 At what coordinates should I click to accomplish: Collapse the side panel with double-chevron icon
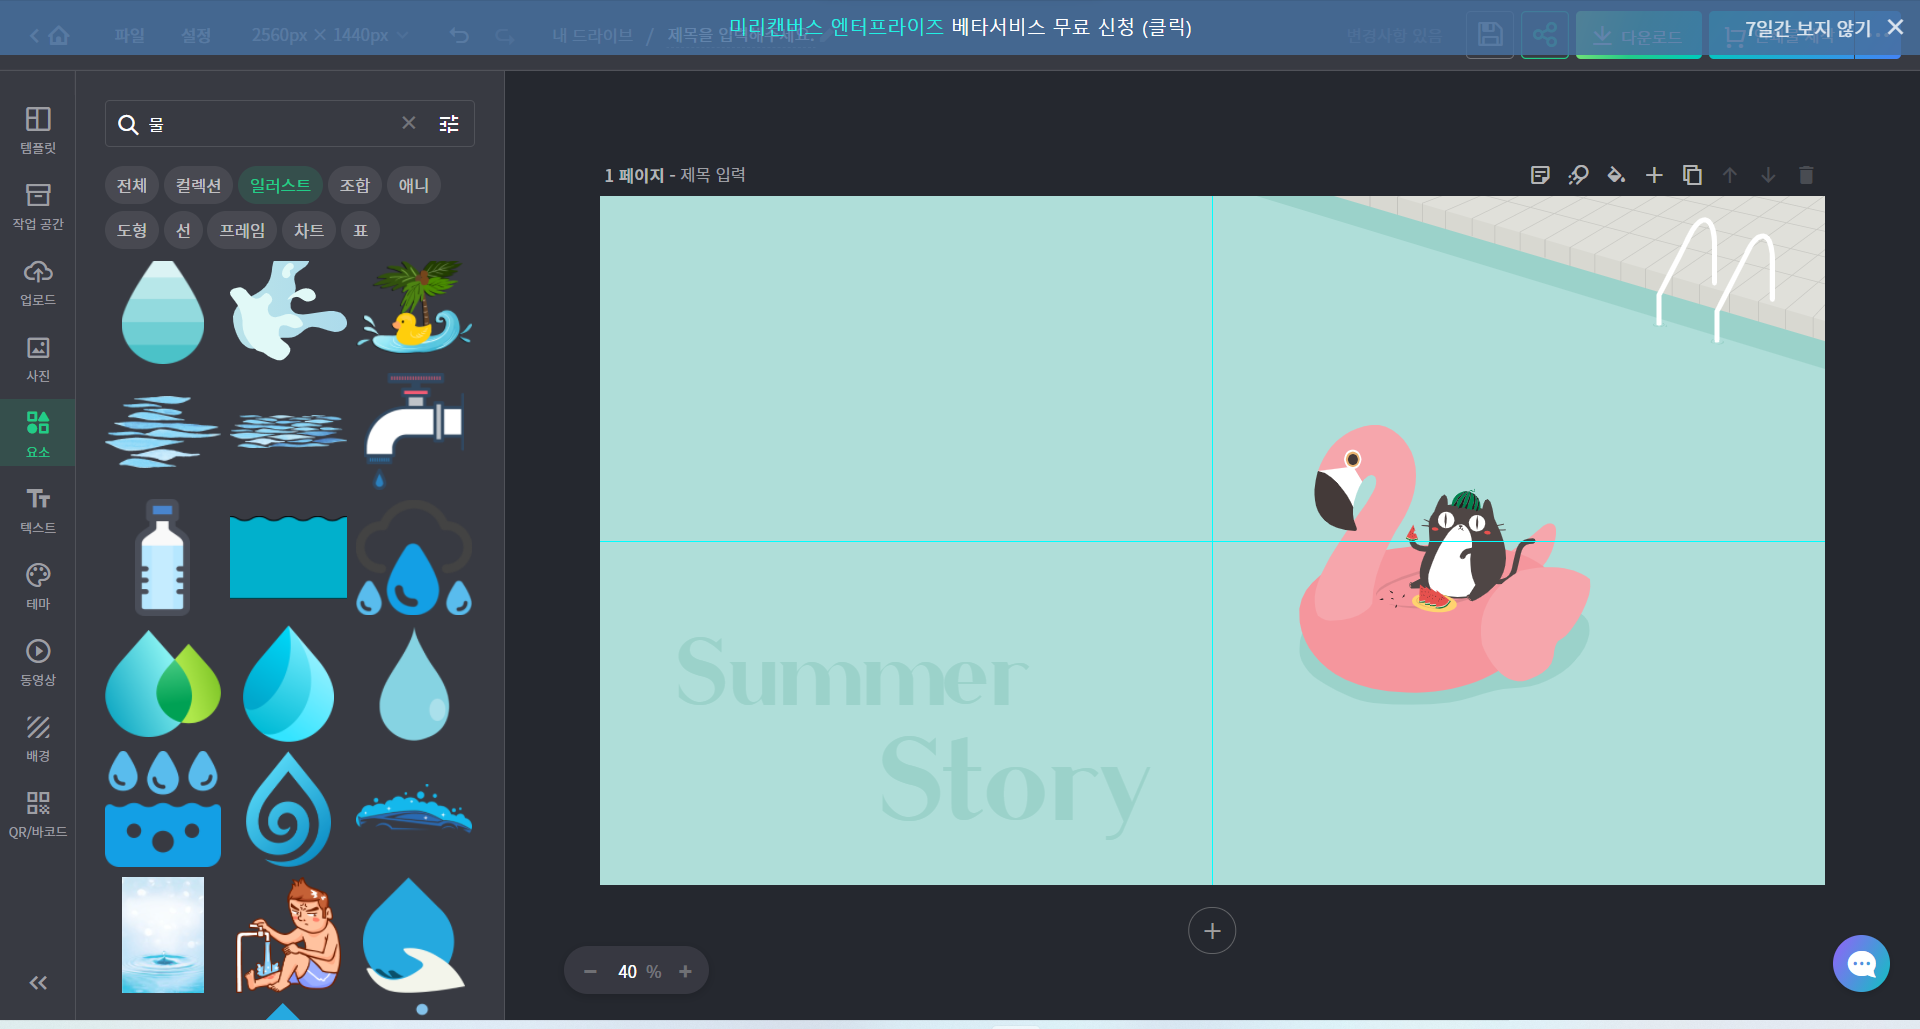pyautogui.click(x=38, y=983)
